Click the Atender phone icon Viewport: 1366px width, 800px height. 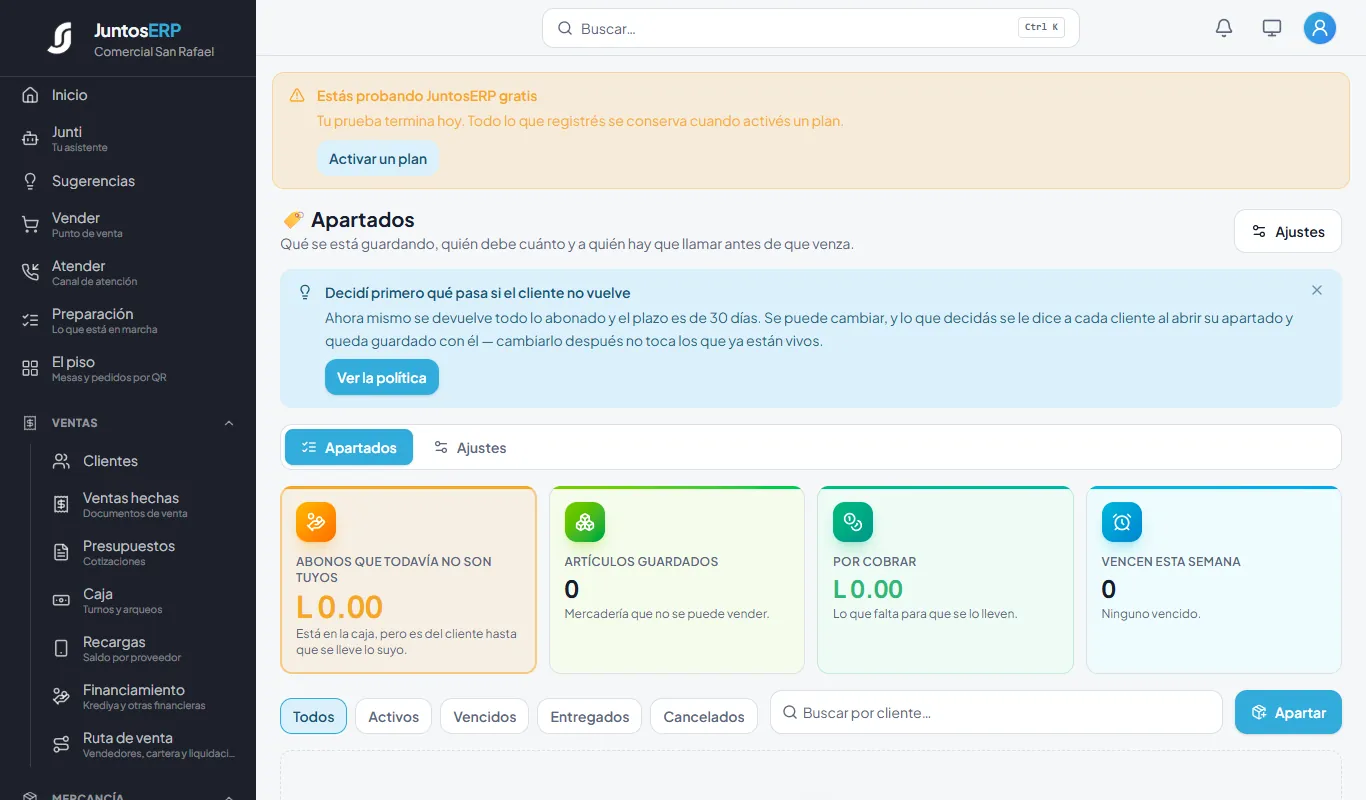click(x=30, y=272)
